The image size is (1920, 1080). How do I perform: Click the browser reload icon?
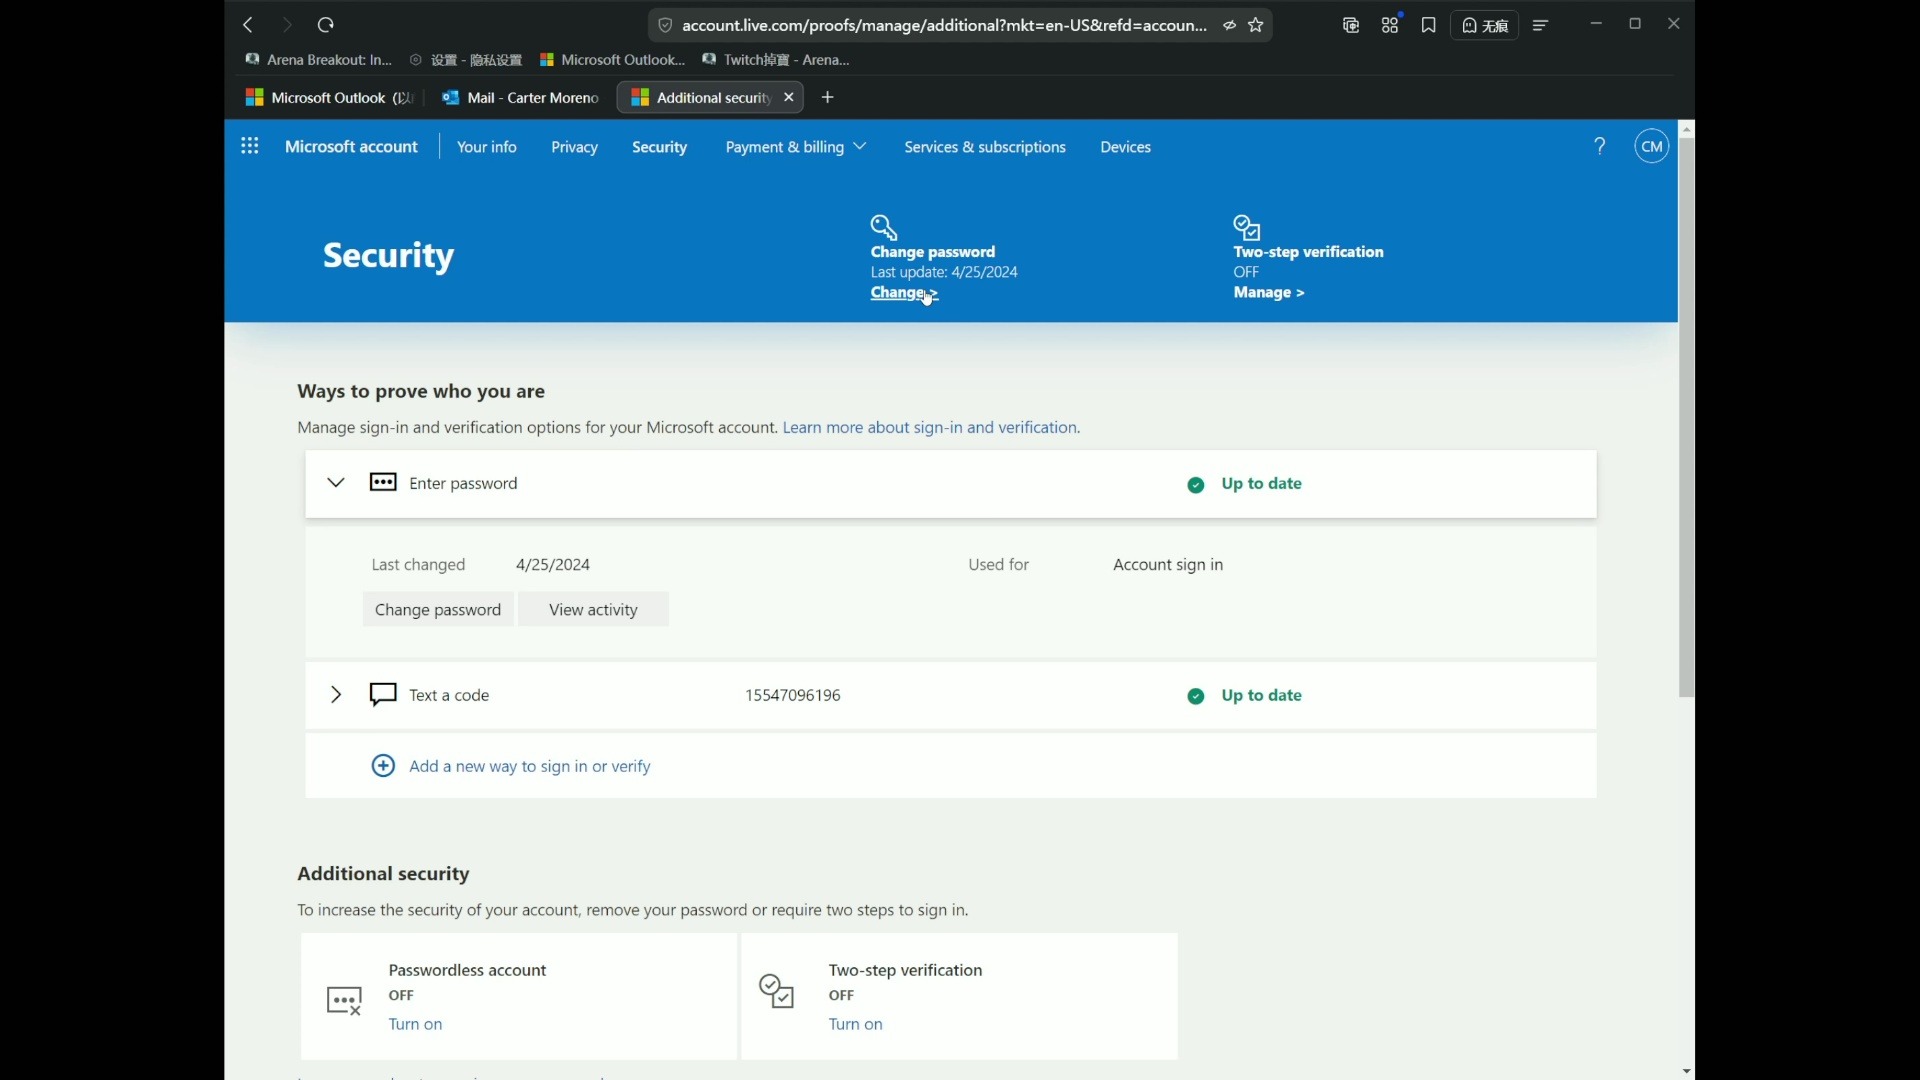coord(326,25)
